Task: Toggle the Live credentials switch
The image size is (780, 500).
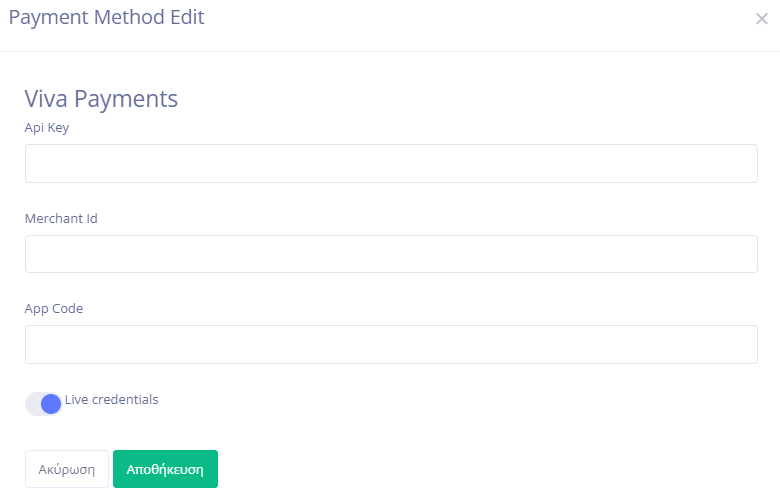Action: [44, 403]
